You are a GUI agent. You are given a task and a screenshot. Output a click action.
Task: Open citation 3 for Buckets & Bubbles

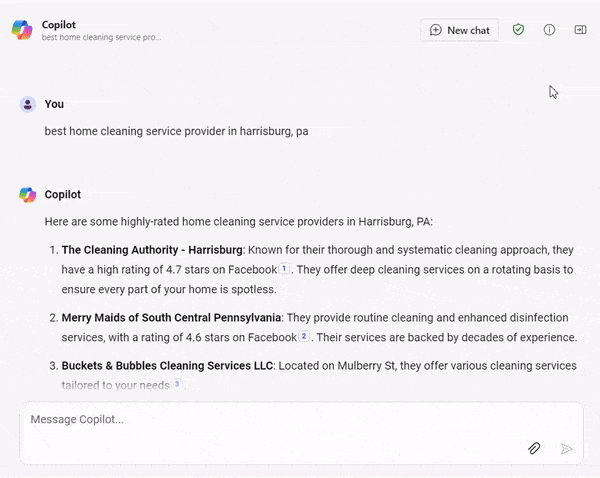177,384
